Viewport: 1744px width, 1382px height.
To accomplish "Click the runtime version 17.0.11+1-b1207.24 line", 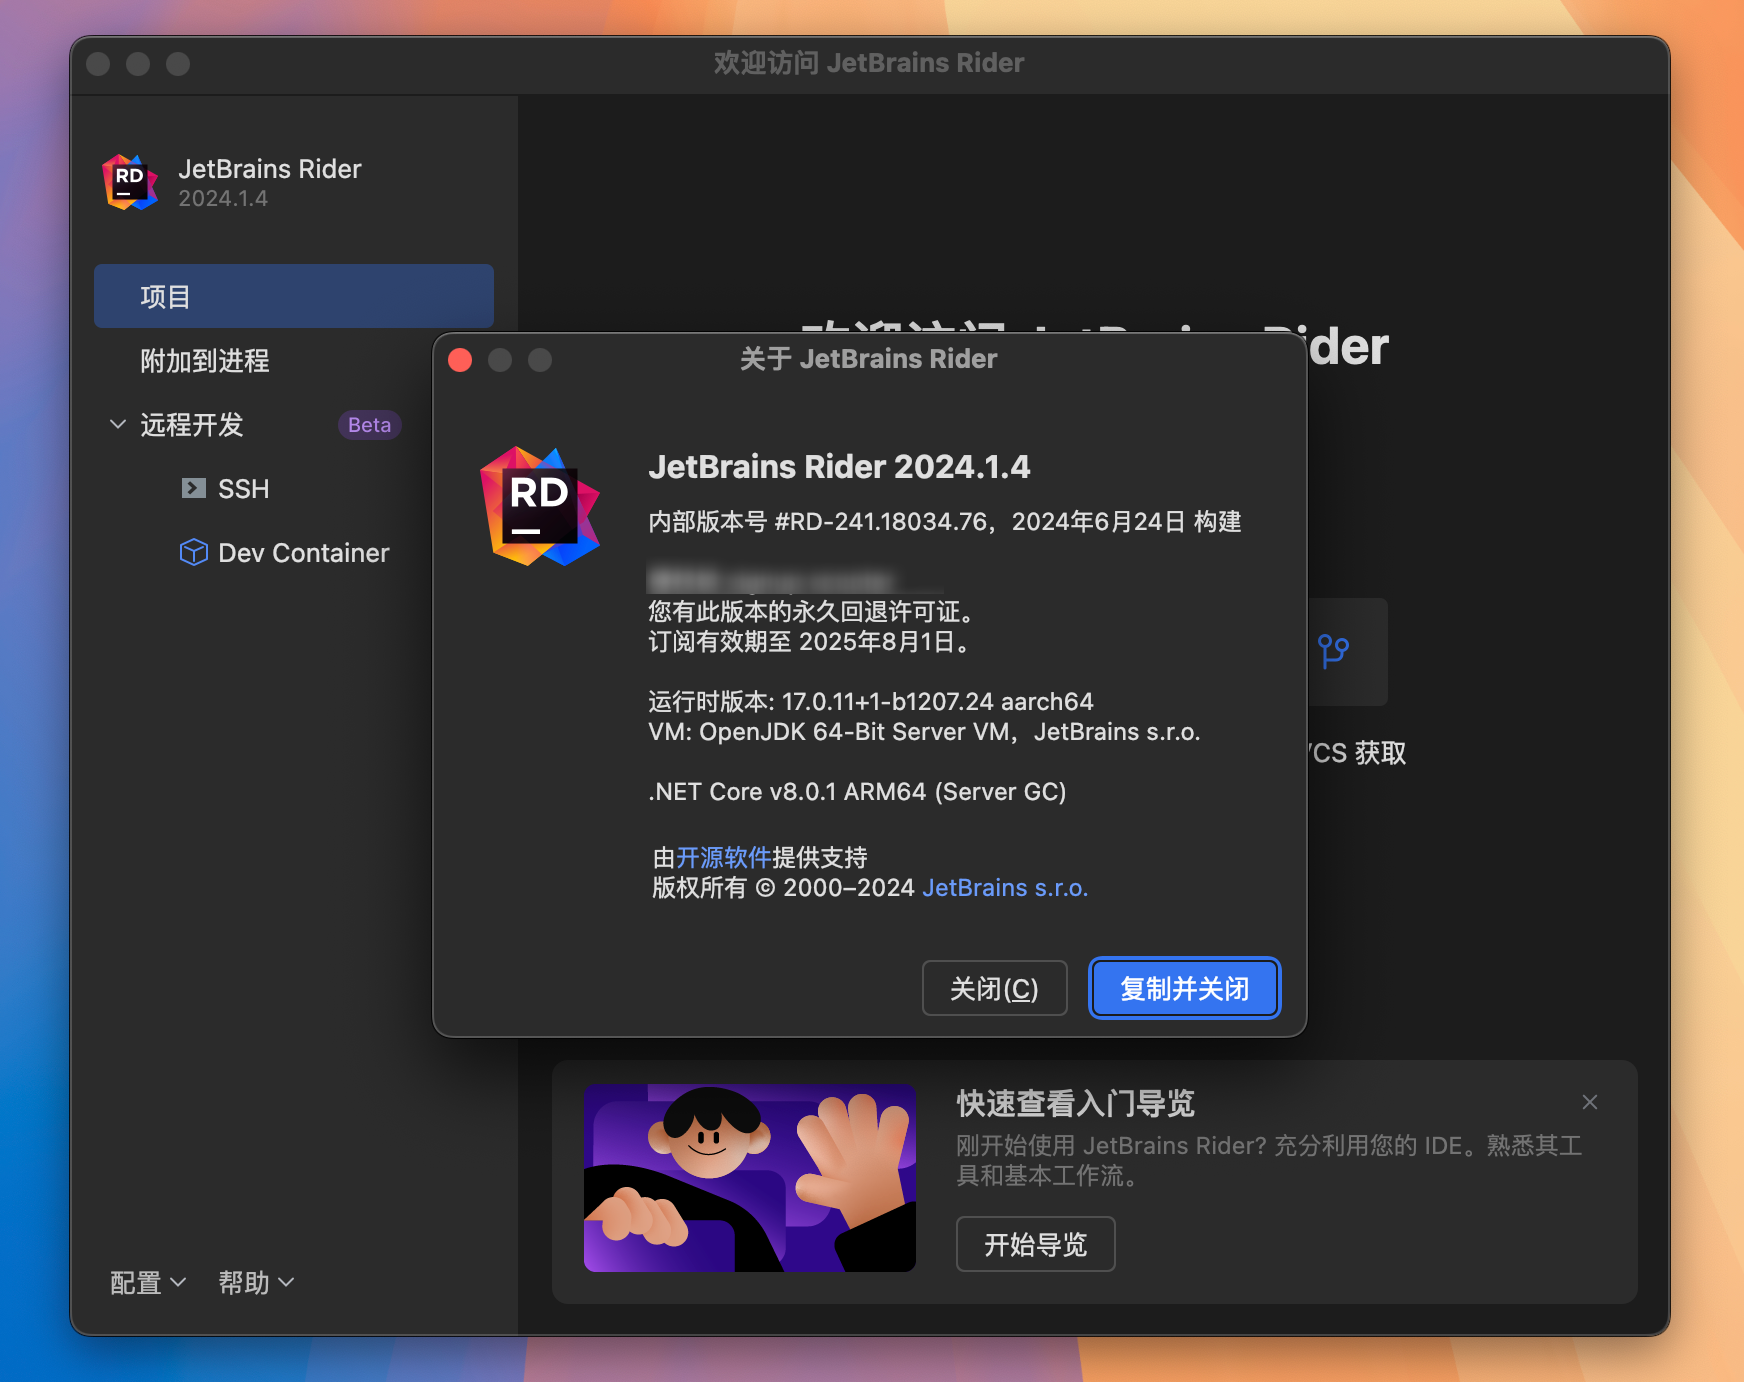I will [871, 702].
